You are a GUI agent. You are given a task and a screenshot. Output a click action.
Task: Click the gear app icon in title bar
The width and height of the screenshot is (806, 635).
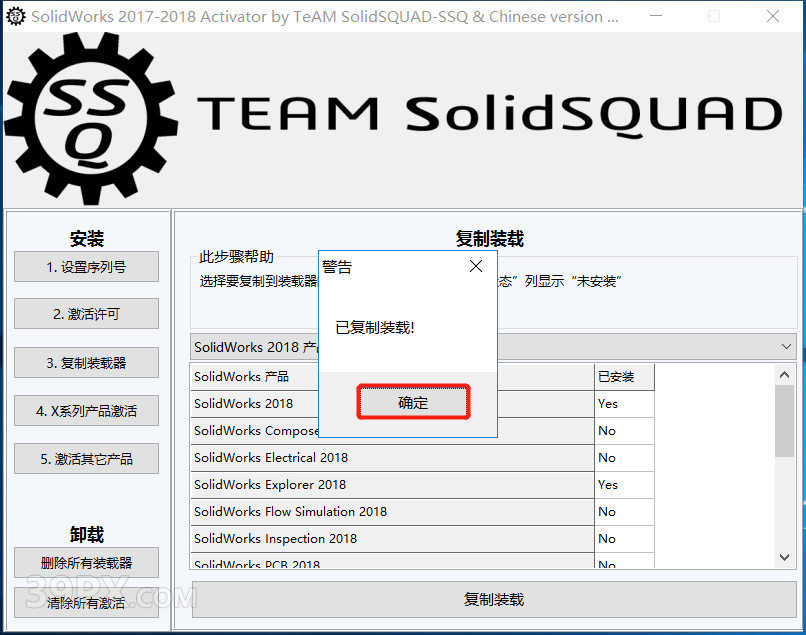[15, 17]
